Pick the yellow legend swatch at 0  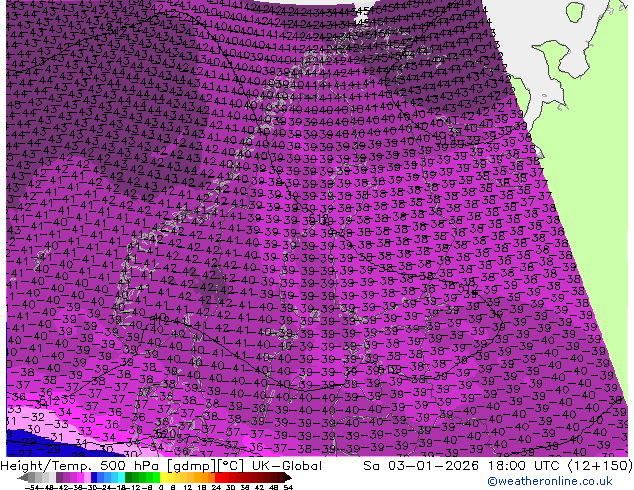[163, 477]
